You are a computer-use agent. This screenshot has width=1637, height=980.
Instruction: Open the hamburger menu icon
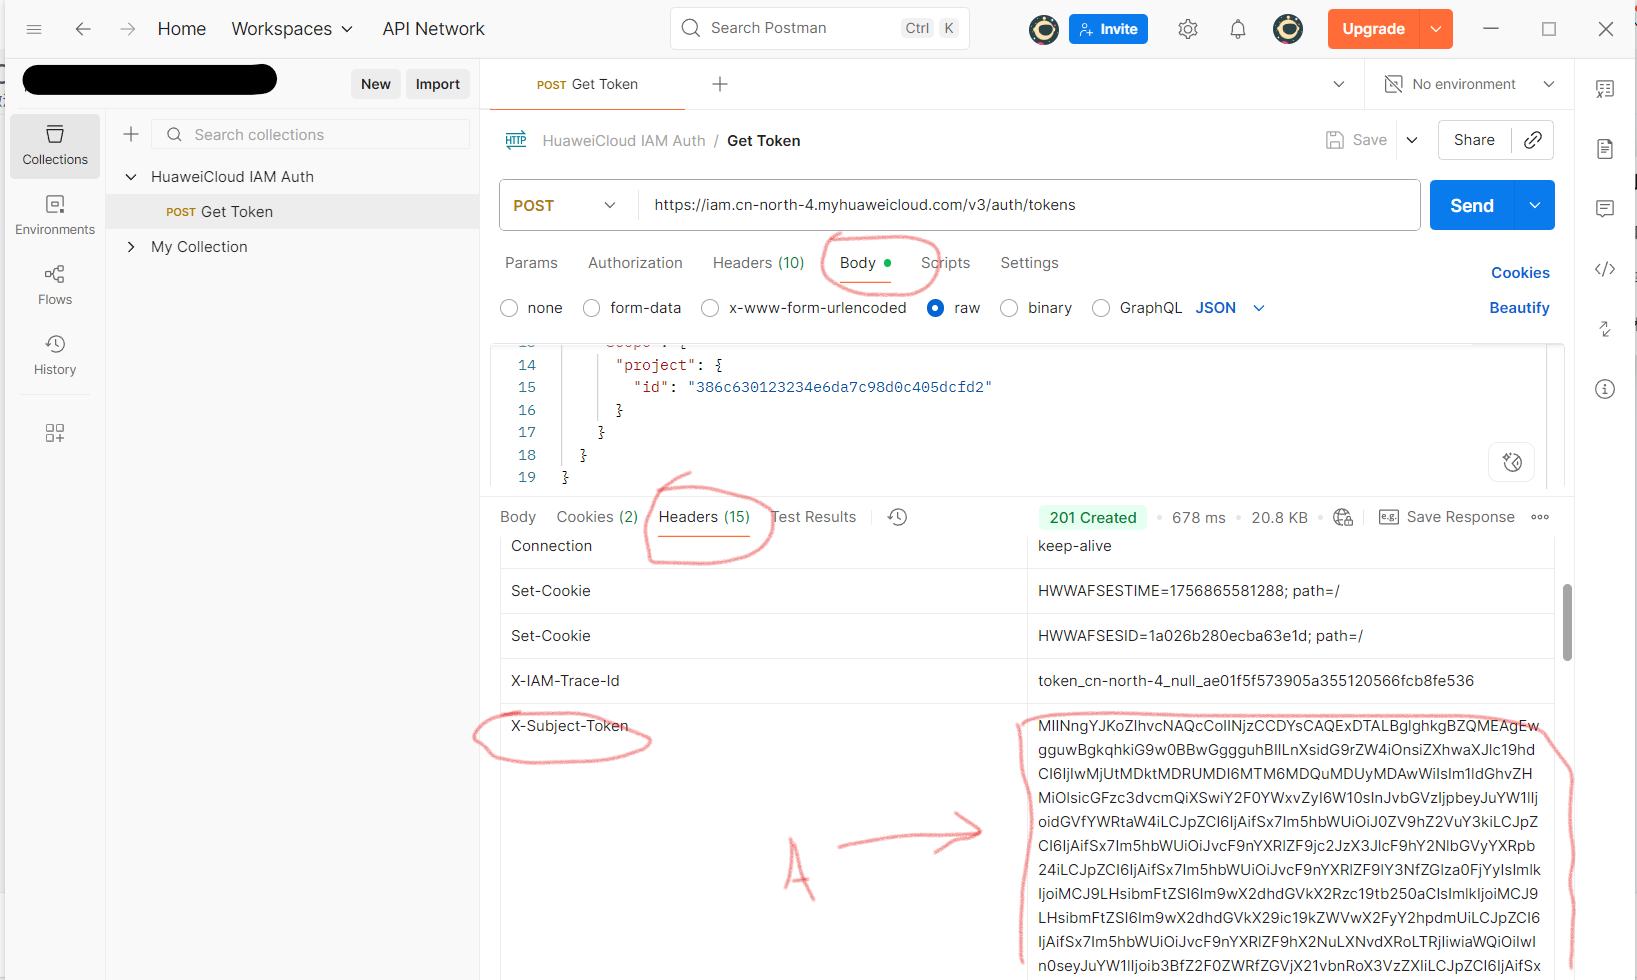[x=34, y=29]
